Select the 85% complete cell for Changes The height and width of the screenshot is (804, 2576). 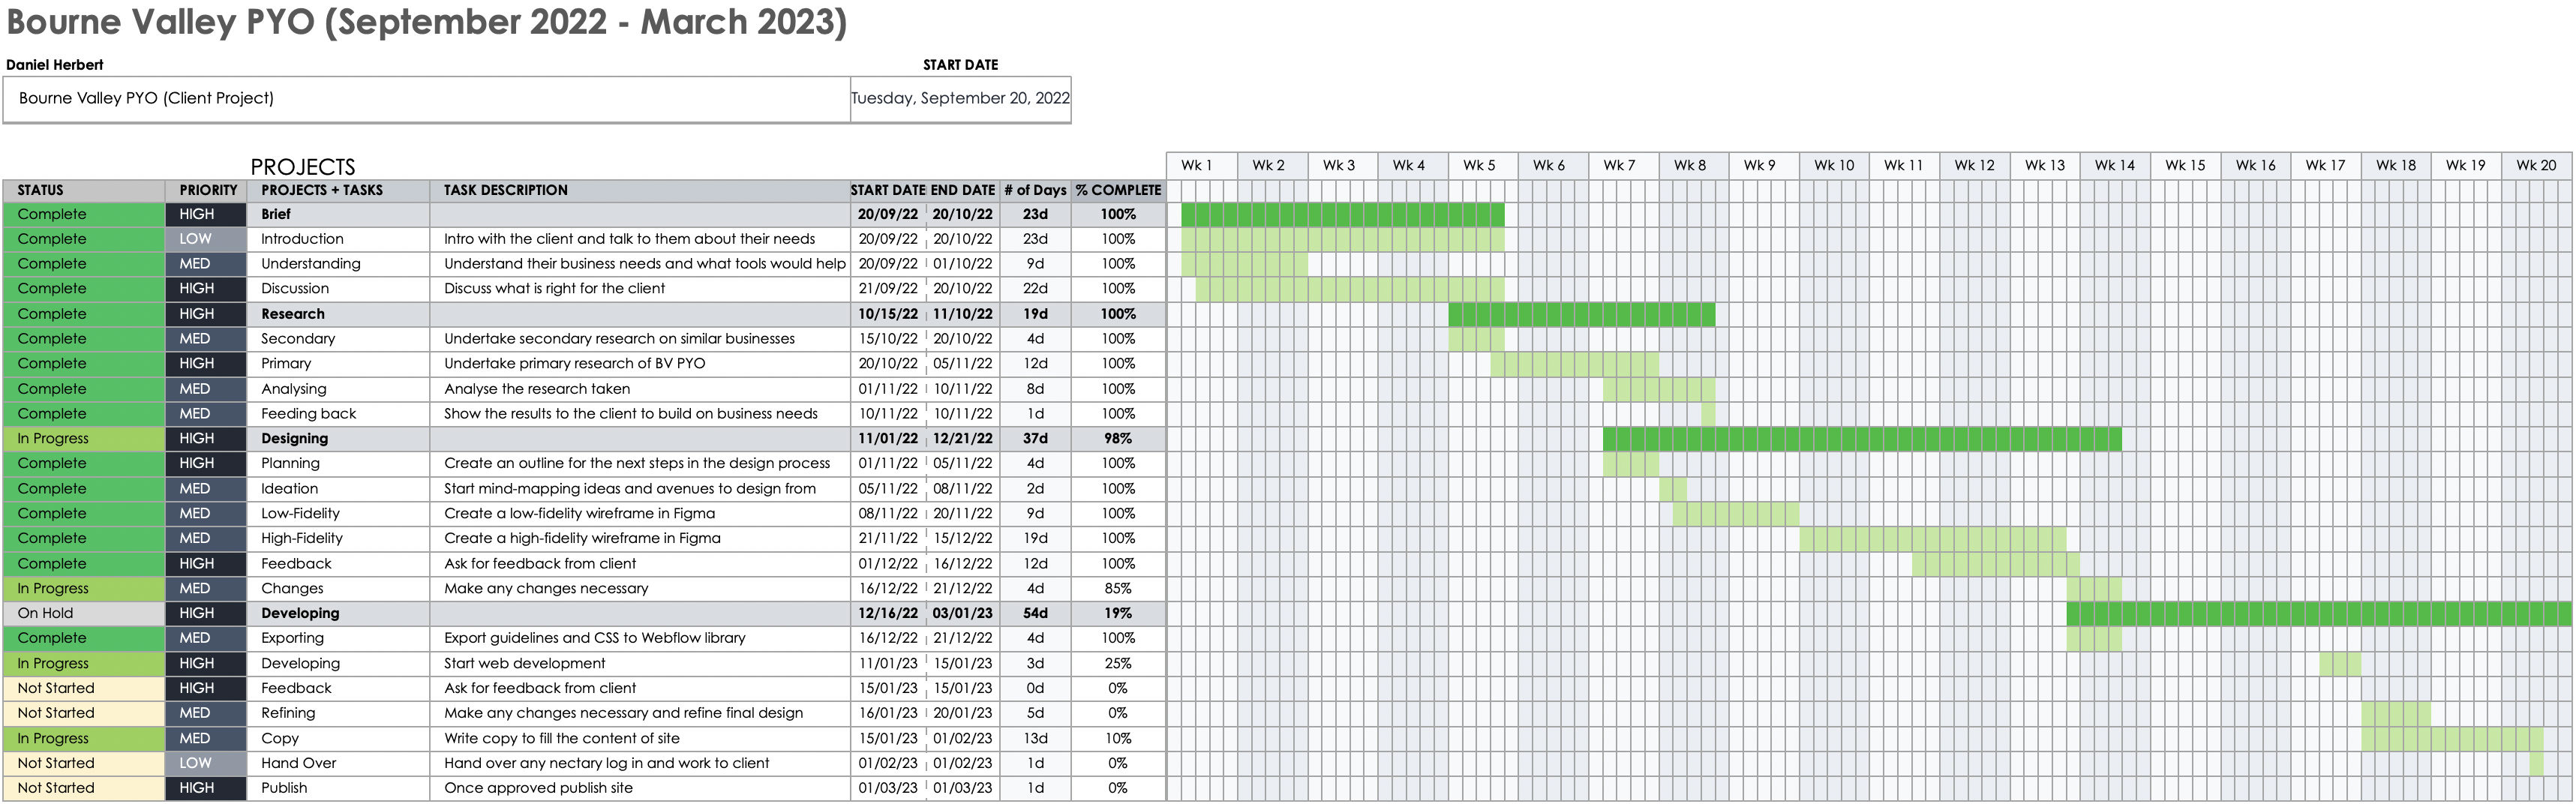pyautogui.click(x=1117, y=588)
